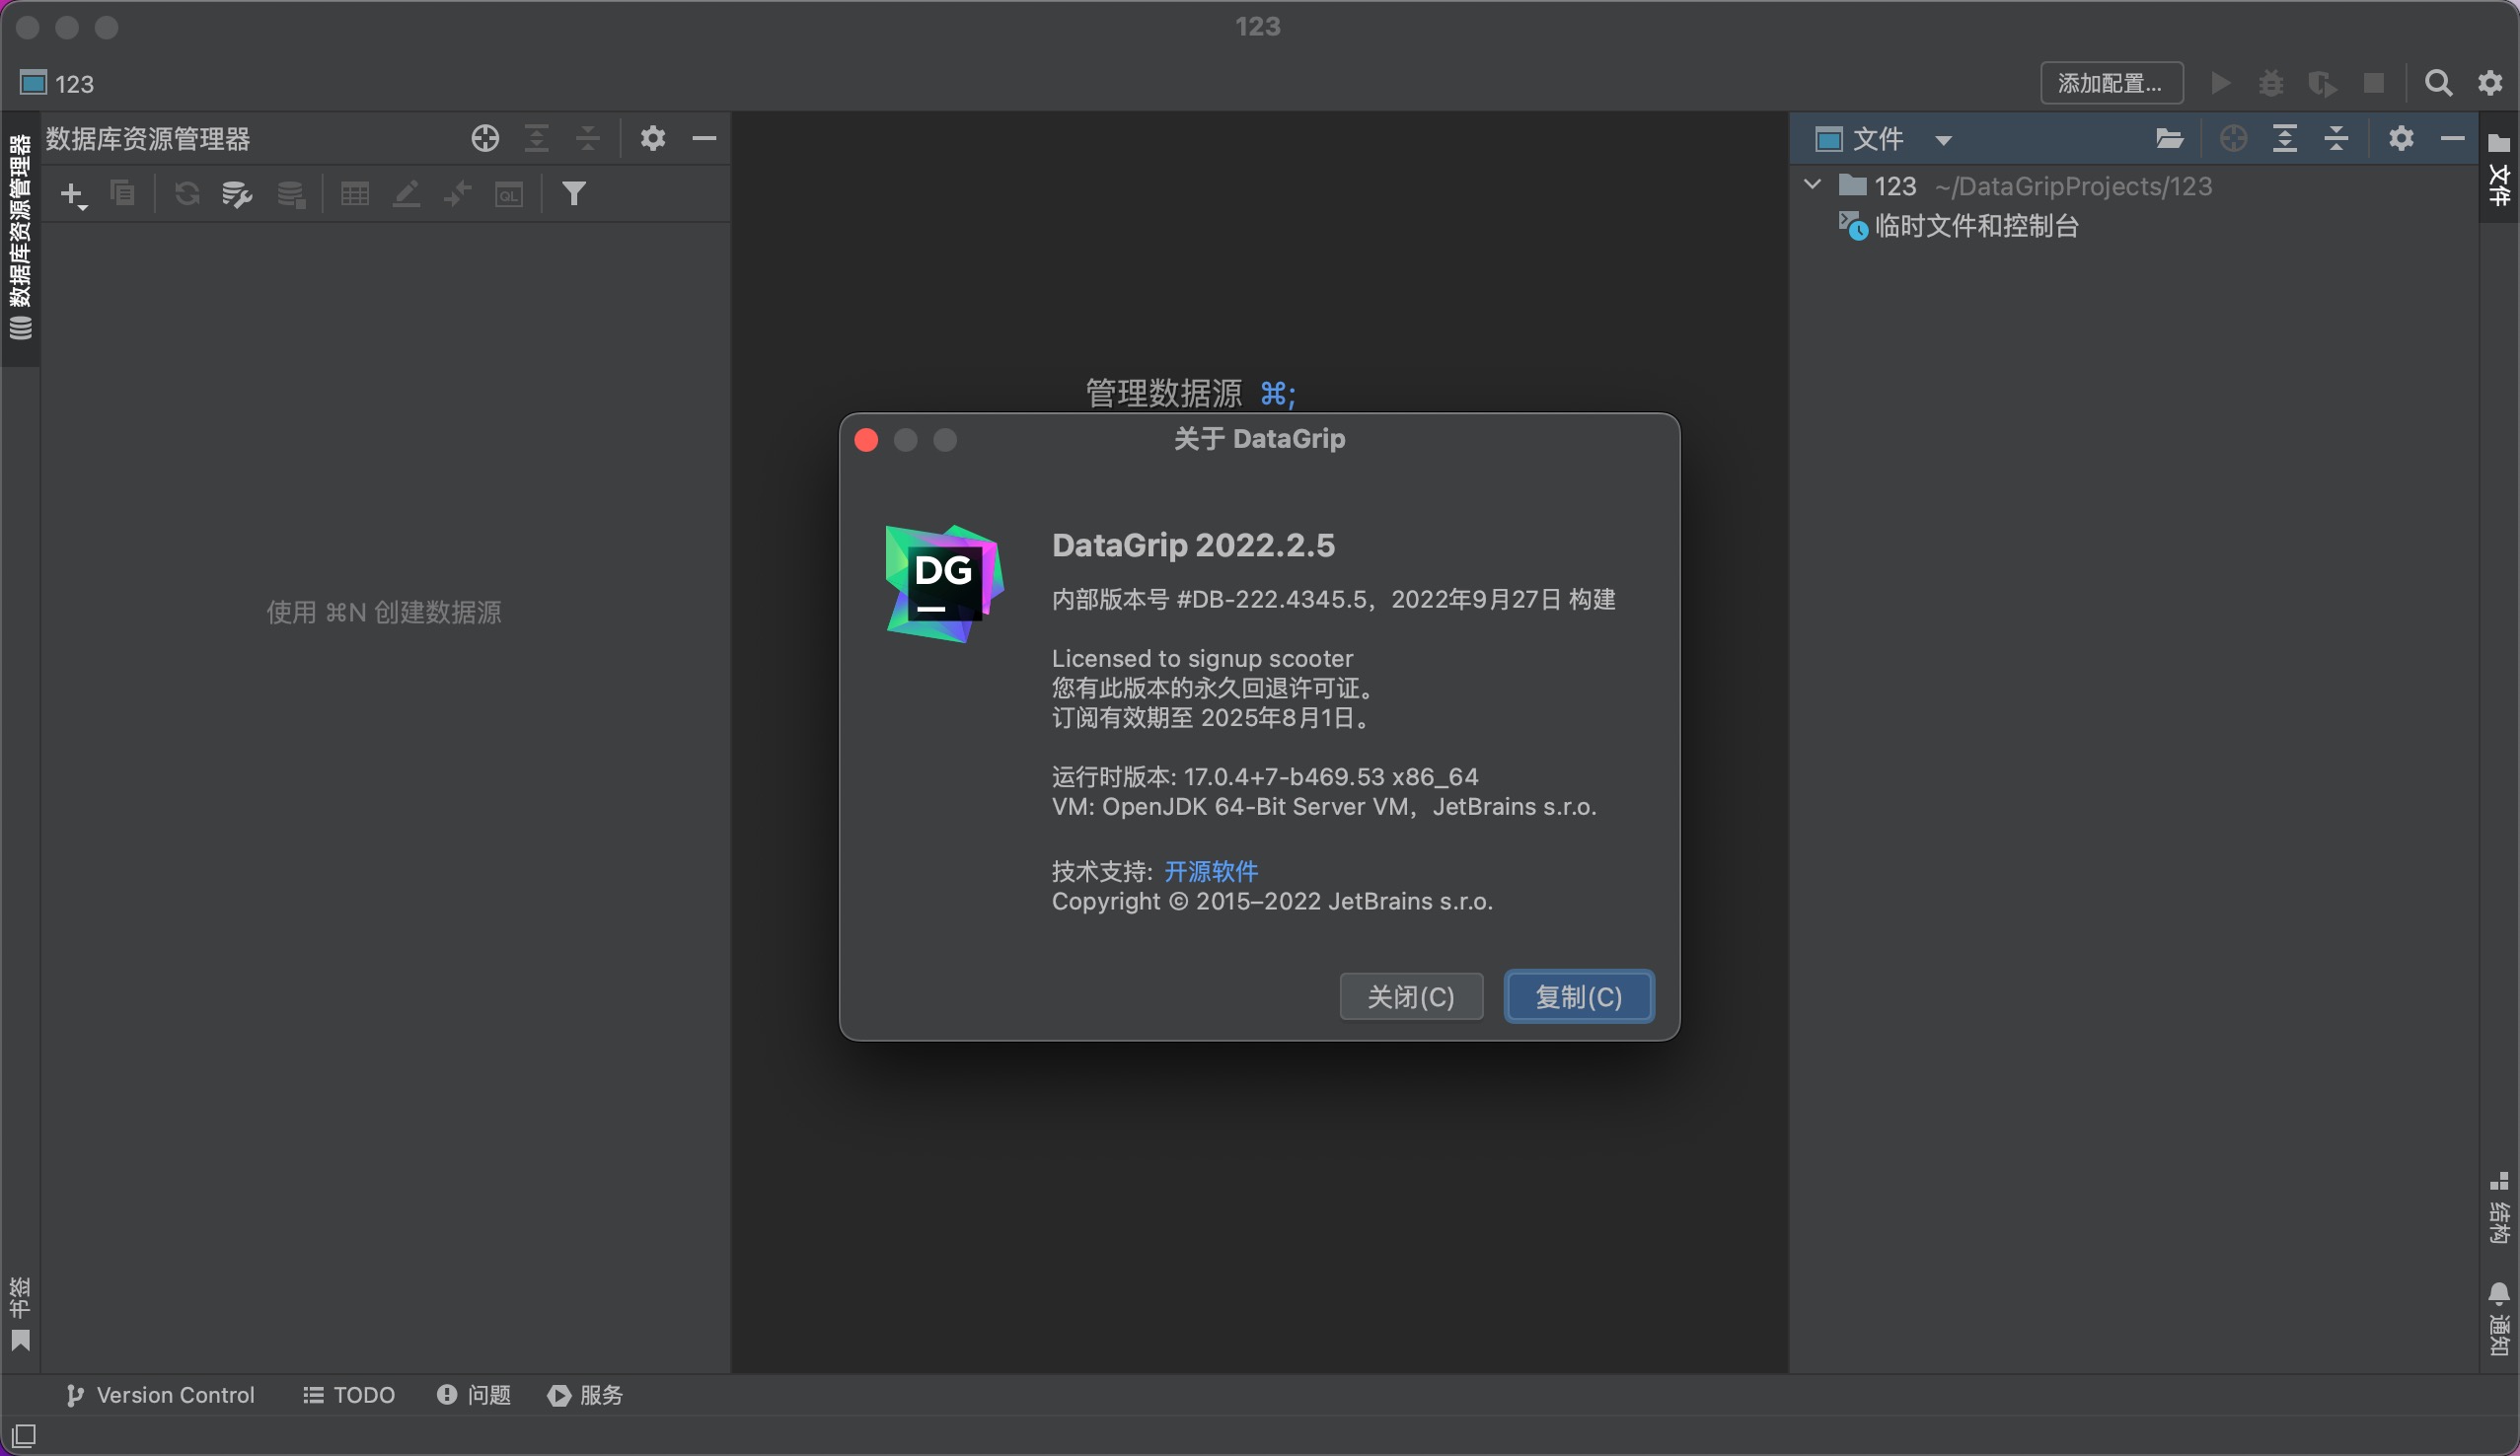Viewport: 2520px width, 1456px height.
Task: Click the jump to query console icon
Action: click(x=457, y=193)
